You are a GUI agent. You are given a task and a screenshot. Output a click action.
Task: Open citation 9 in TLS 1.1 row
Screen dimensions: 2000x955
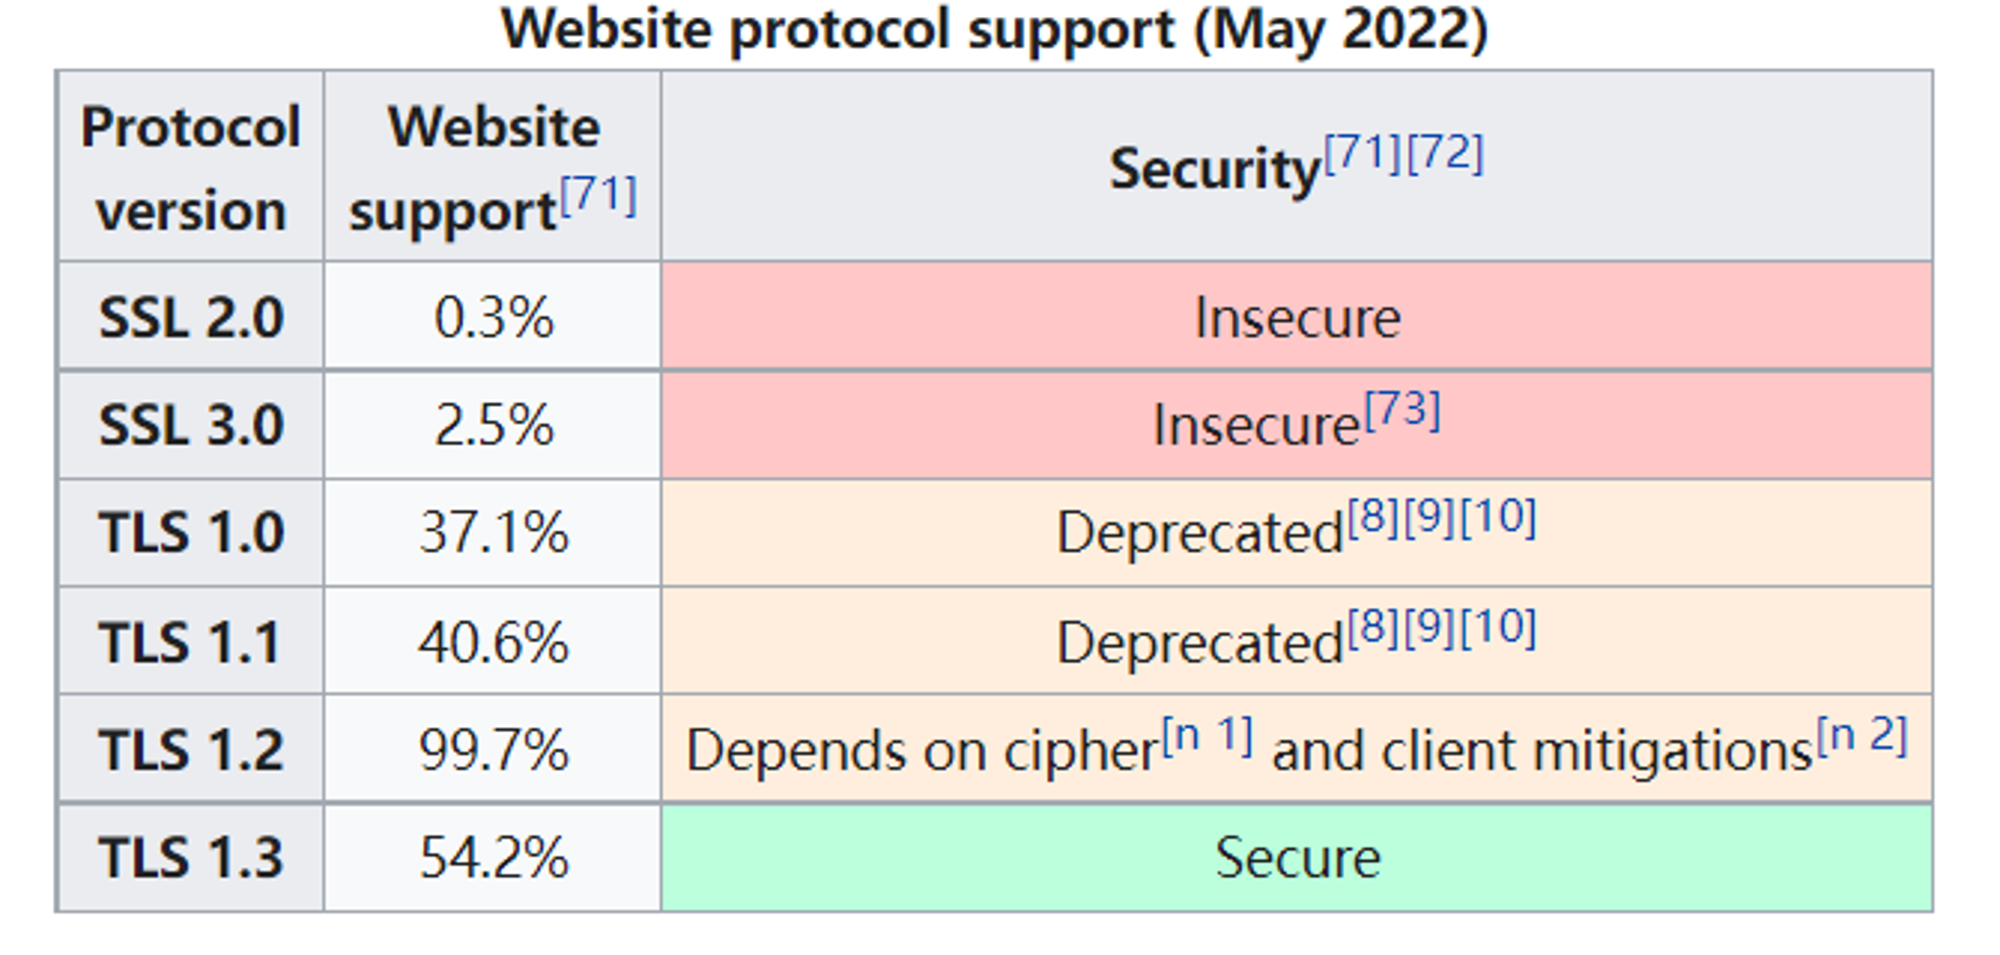point(1430,627)
